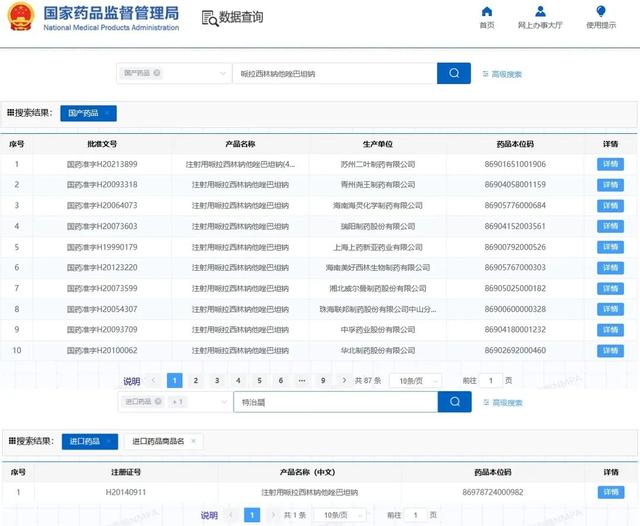Viewport: 640px width, 526px height.
Task: Click the ellipsis more-pages button
Action: click(x=302, y=380)
